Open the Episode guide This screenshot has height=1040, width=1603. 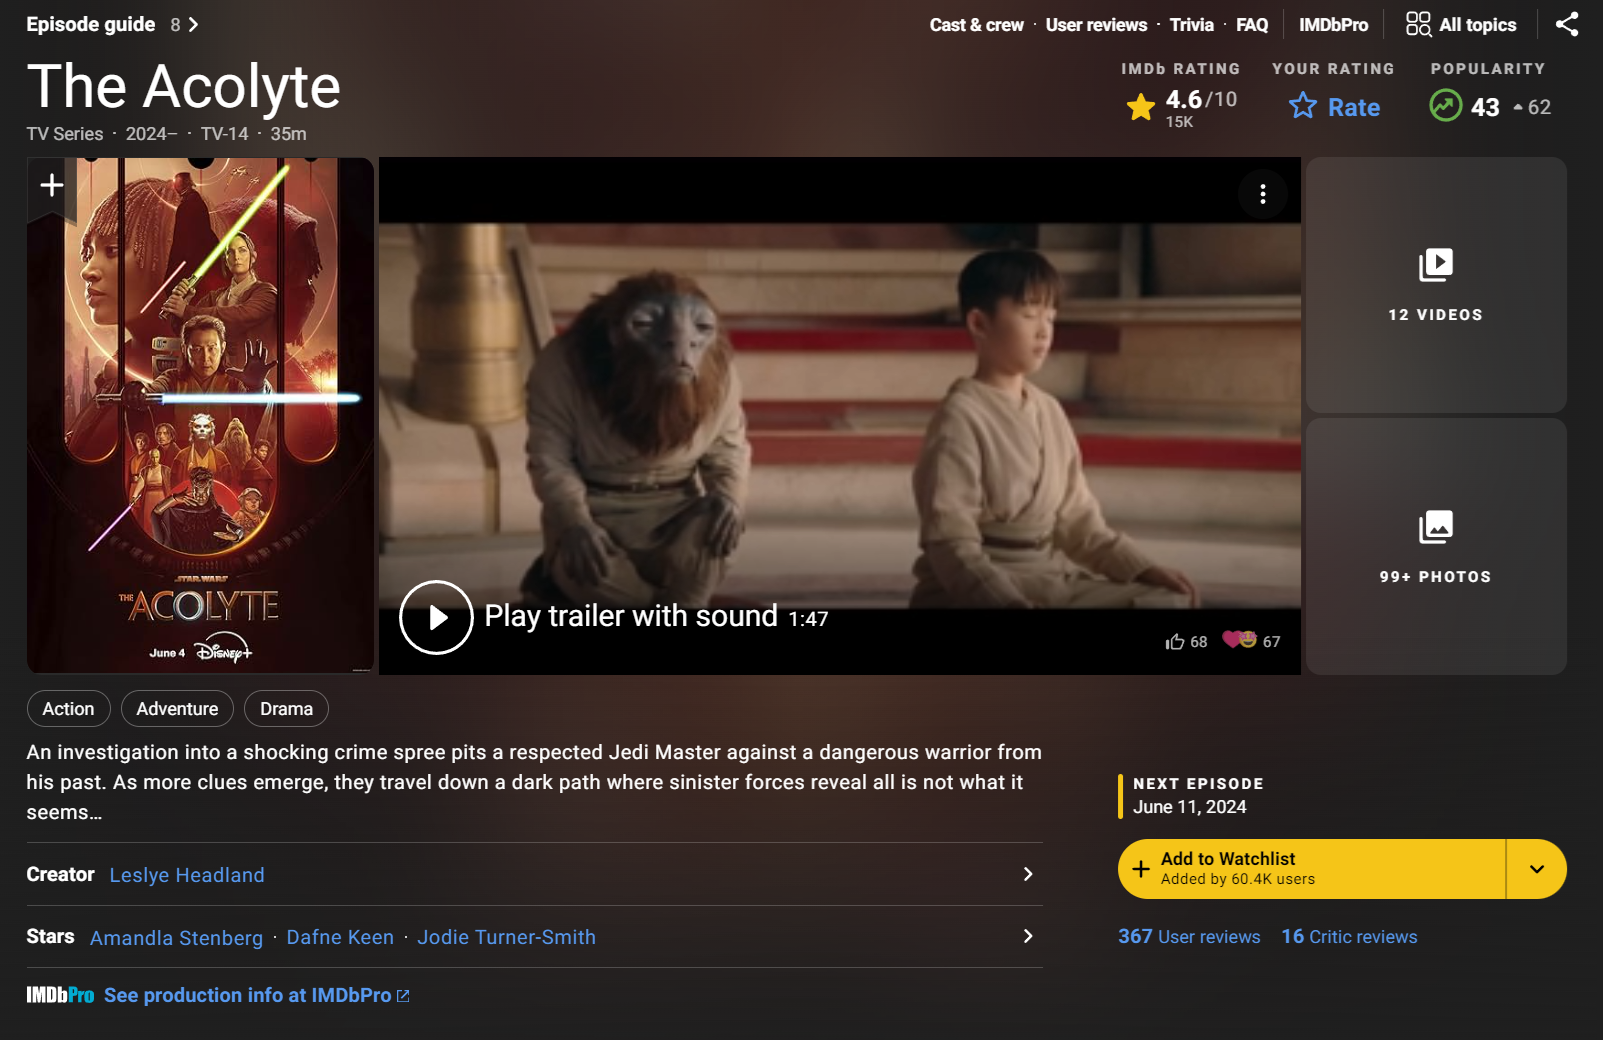[112, 24]
